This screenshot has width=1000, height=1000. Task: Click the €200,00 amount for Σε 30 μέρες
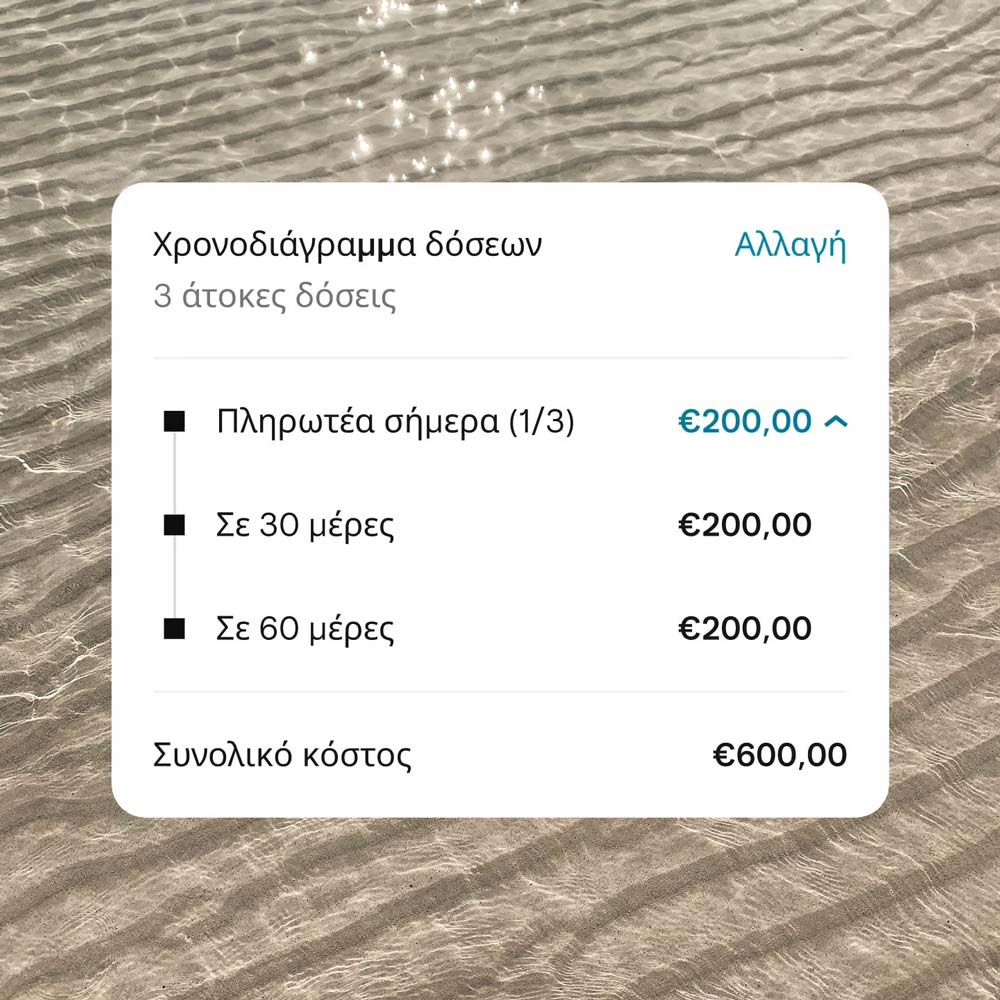744,526
